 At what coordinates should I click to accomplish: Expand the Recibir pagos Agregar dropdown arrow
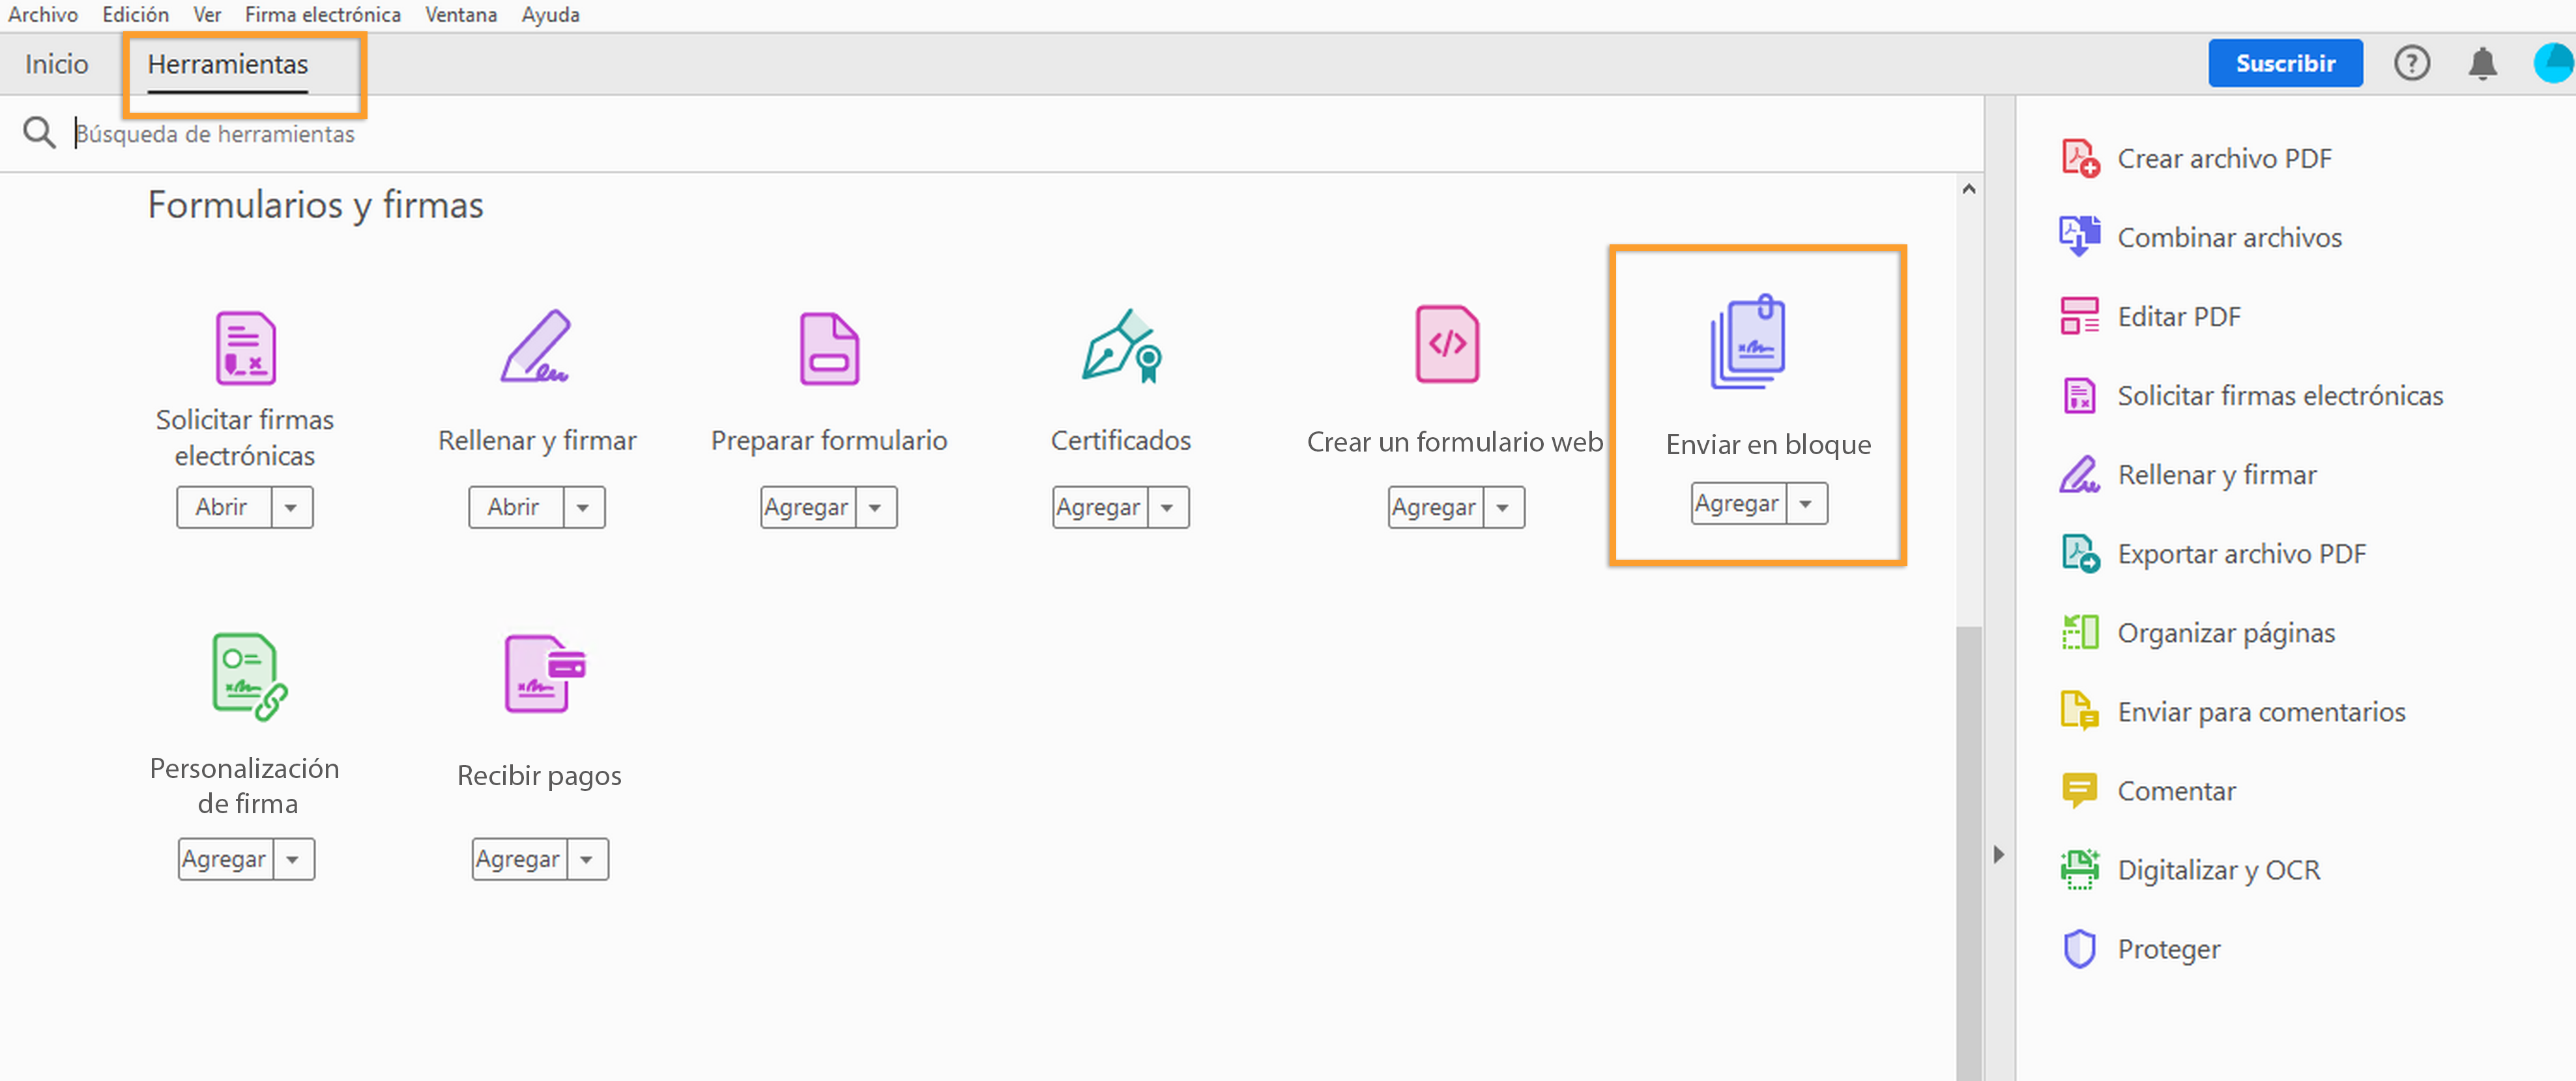point(587,860)
